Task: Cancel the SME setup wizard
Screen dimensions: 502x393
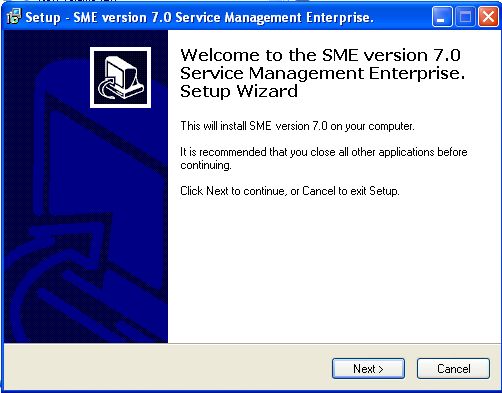Action: click(453, 369)
